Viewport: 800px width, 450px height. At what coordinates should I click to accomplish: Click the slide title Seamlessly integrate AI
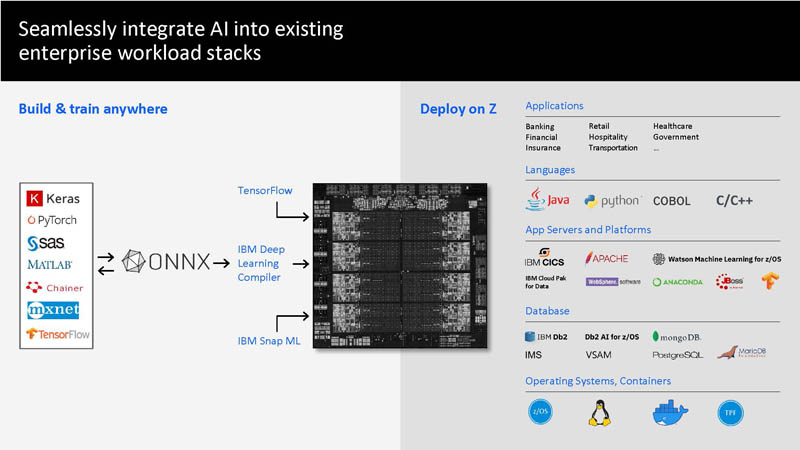coord(181,41)
